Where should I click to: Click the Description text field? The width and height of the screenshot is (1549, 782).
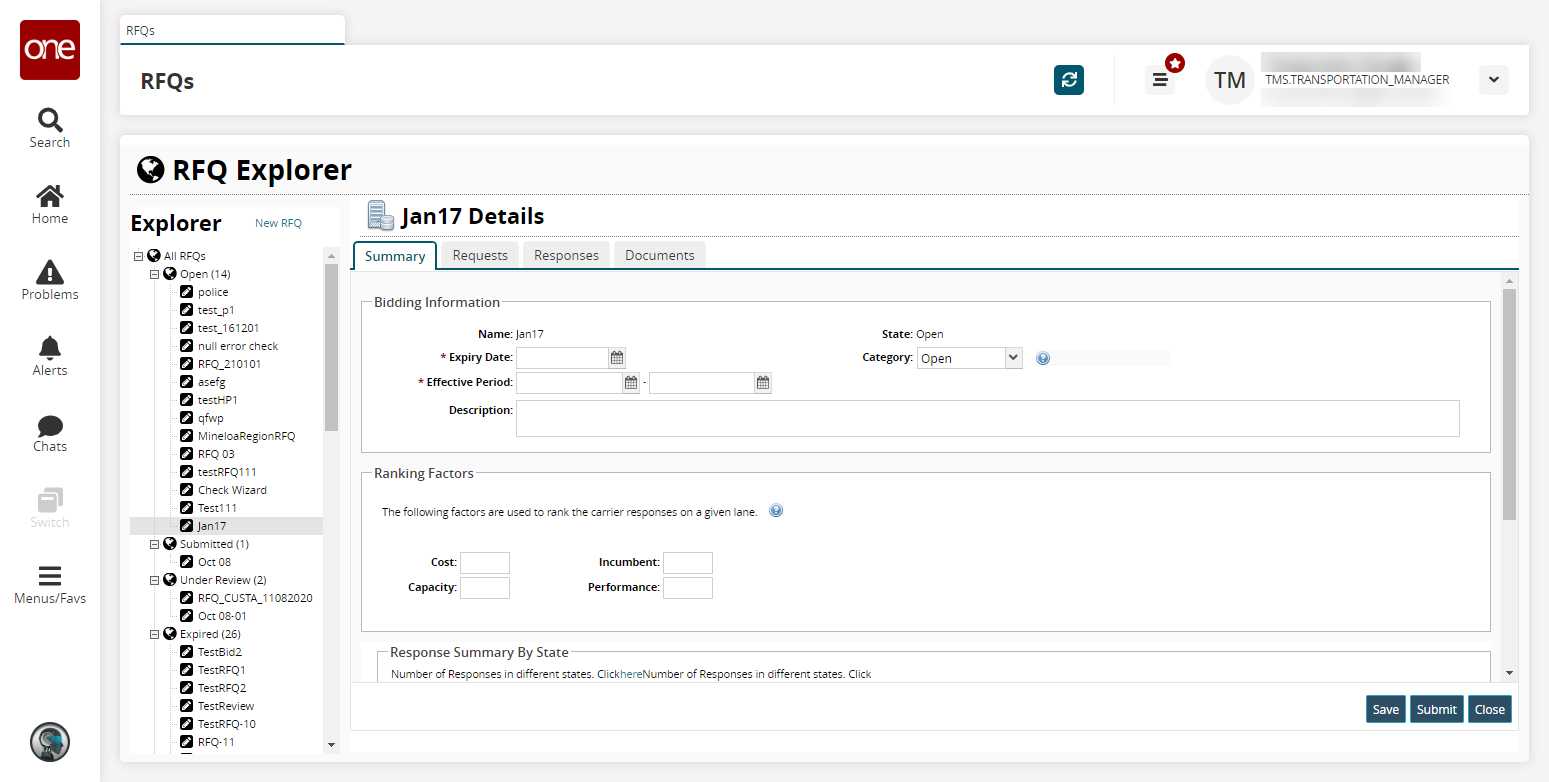987,419
